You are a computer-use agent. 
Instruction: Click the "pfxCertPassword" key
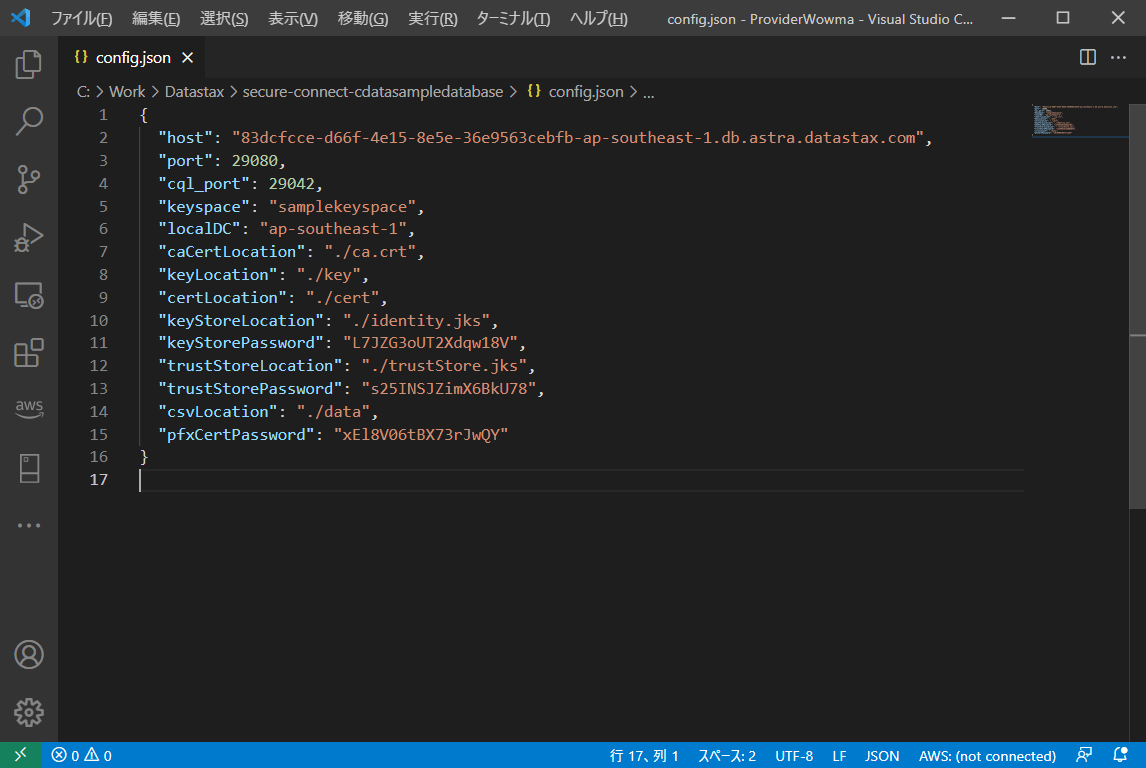click(x=236, y=435)
